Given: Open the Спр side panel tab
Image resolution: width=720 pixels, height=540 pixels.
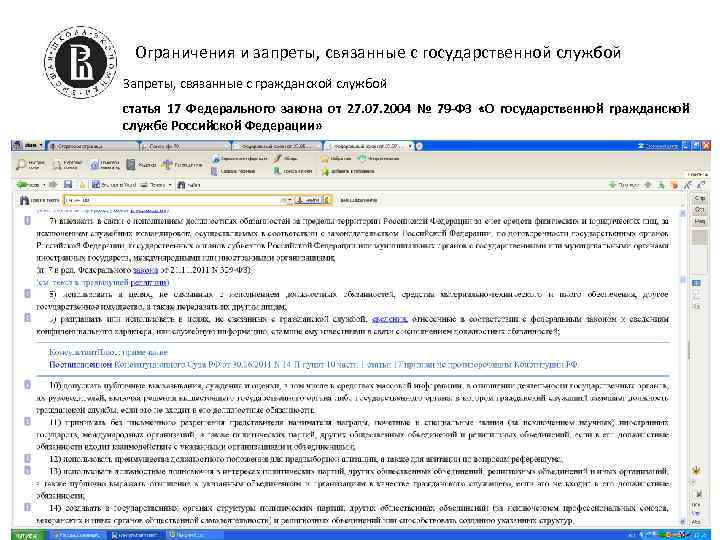Looking at the screenshot, I should (x=699, y=198).
